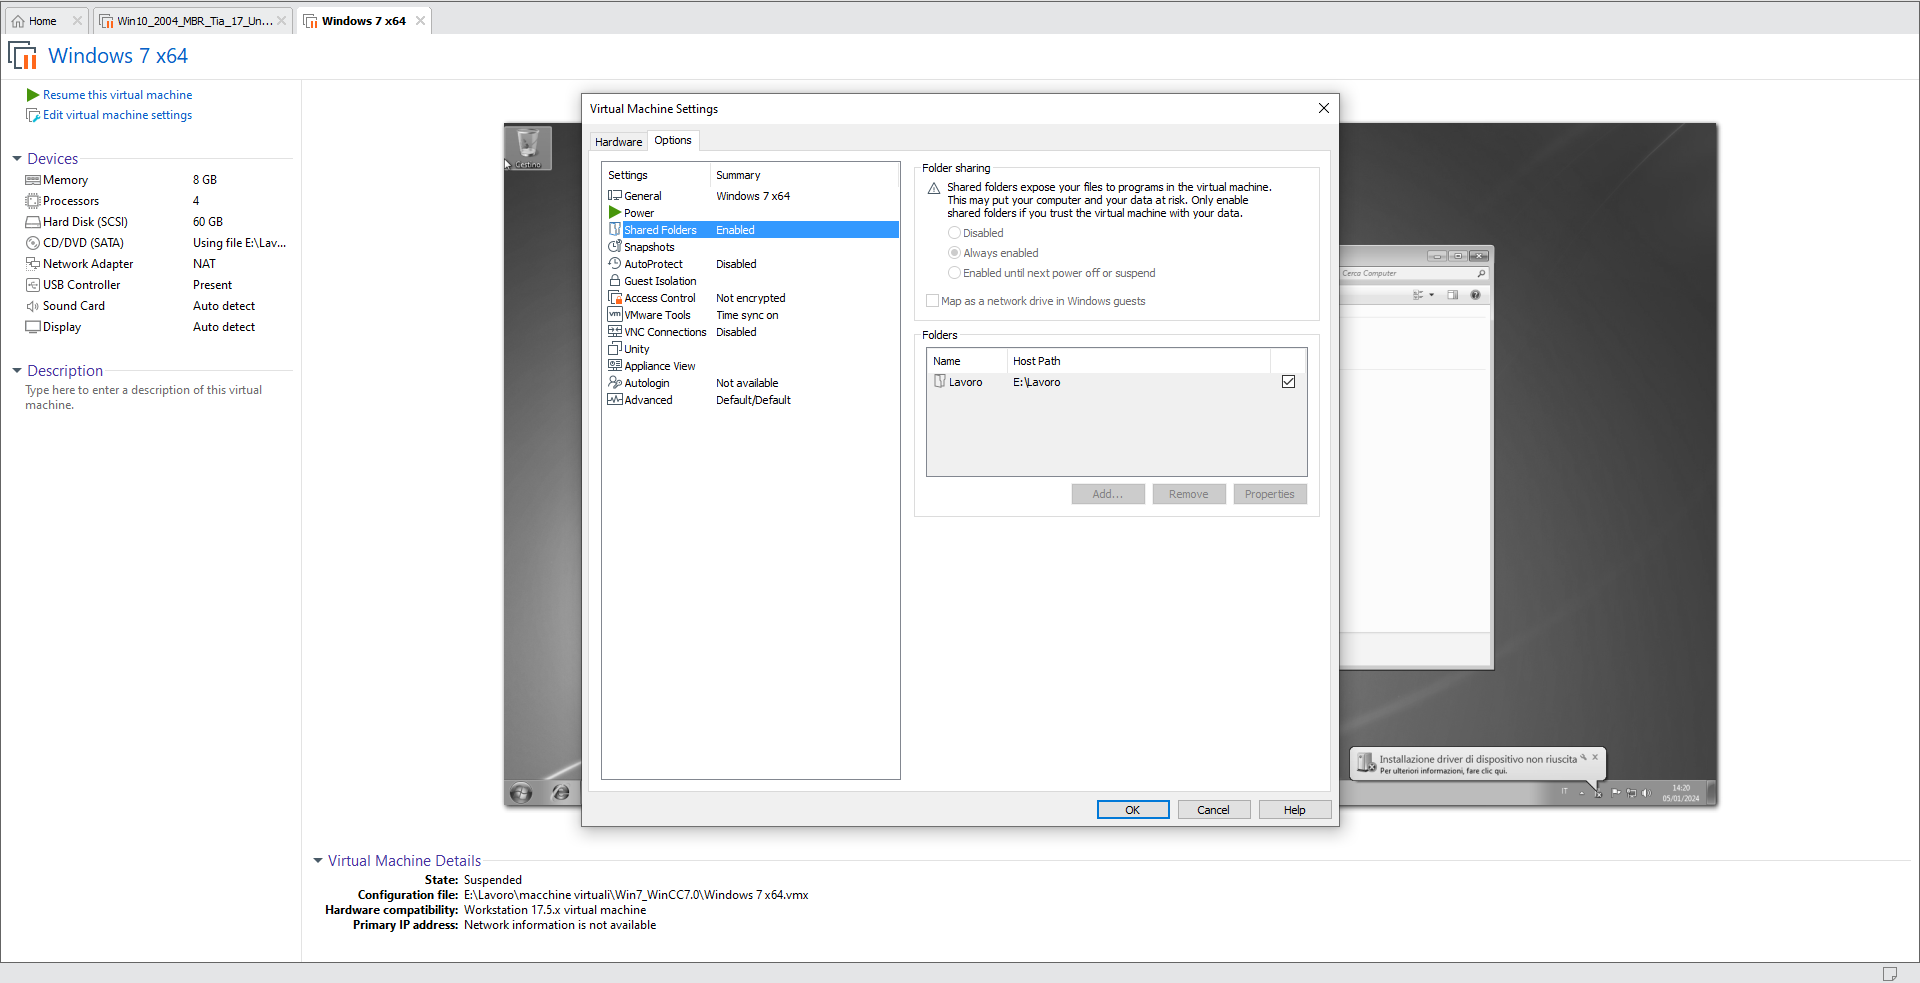Close the Windows 7 x64 tab
1920x983 pixels.
tap(421, 21)
